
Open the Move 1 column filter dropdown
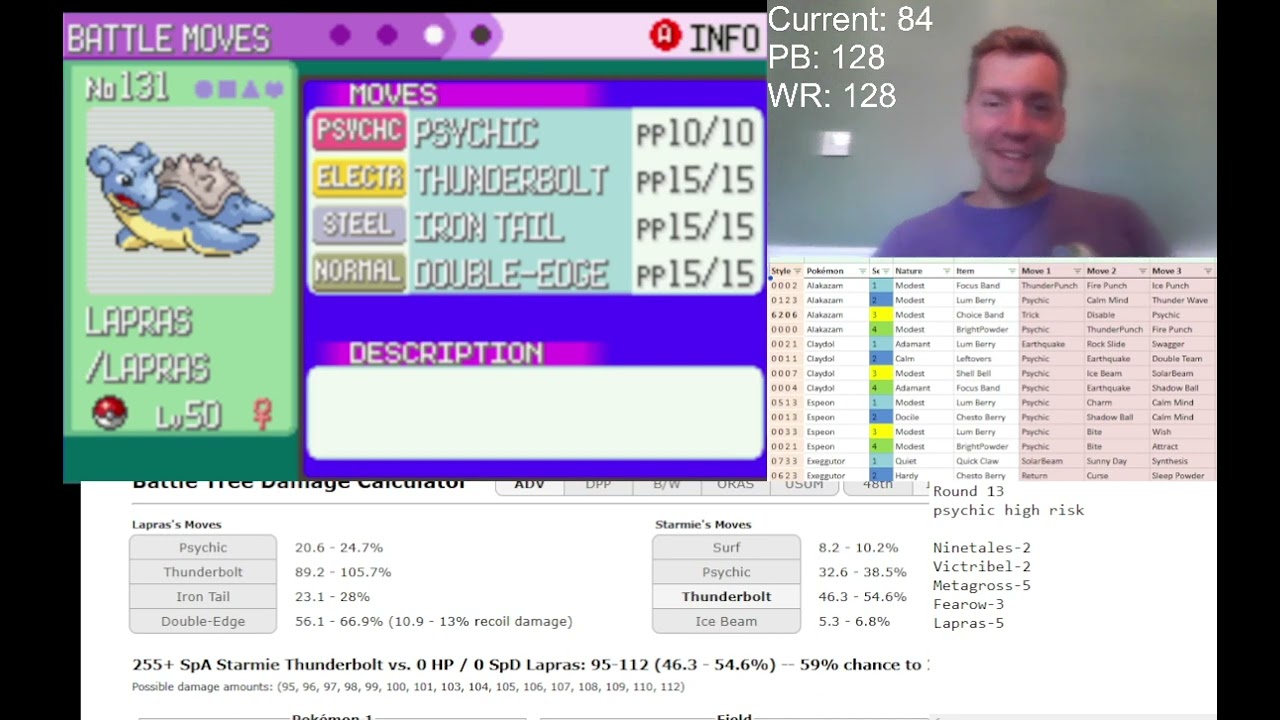pos(1078,271)
